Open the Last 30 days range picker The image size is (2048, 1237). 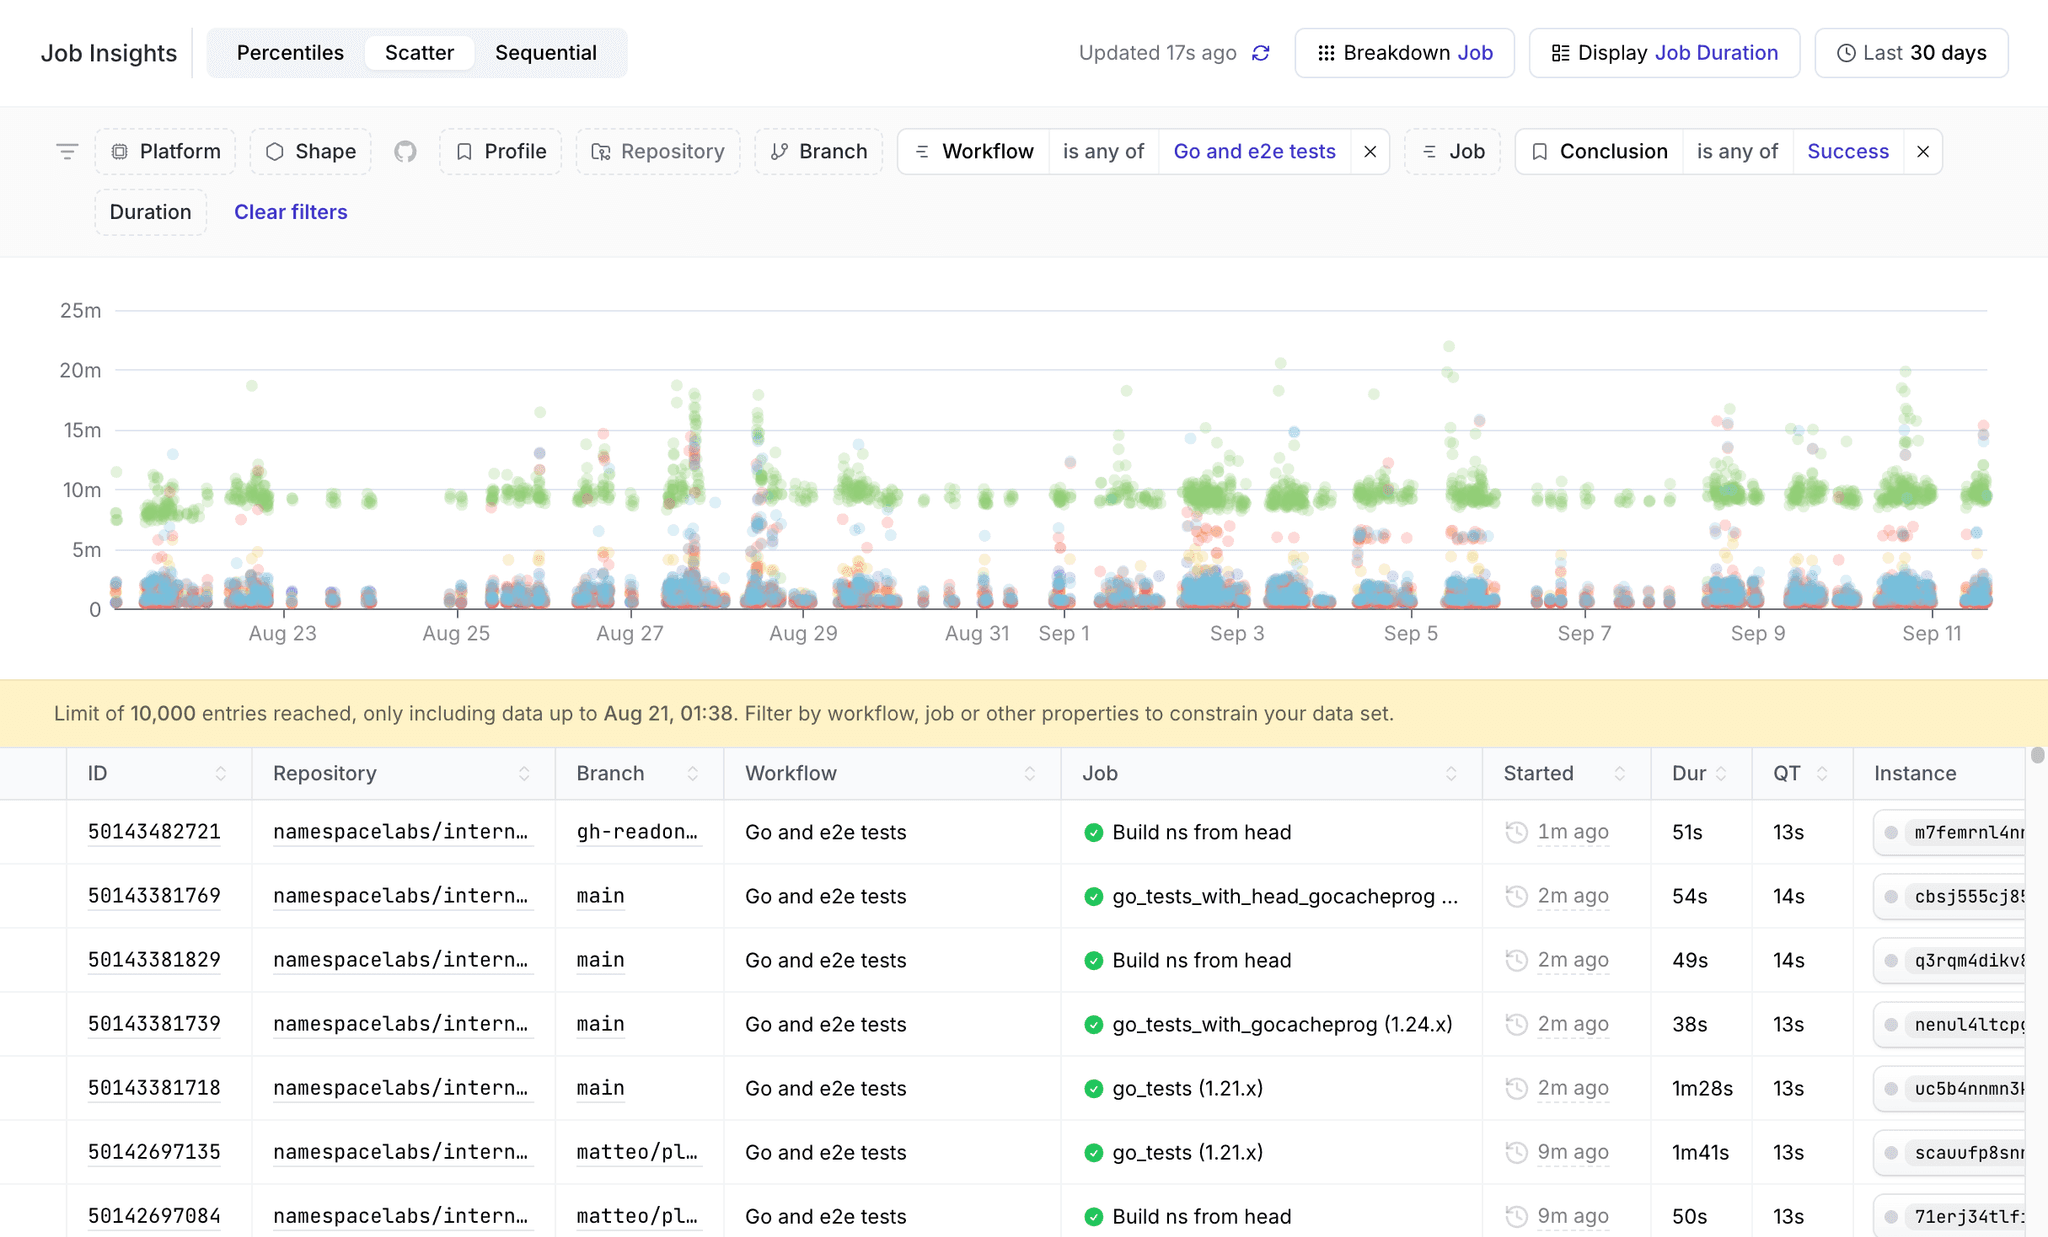(1911, 53)
